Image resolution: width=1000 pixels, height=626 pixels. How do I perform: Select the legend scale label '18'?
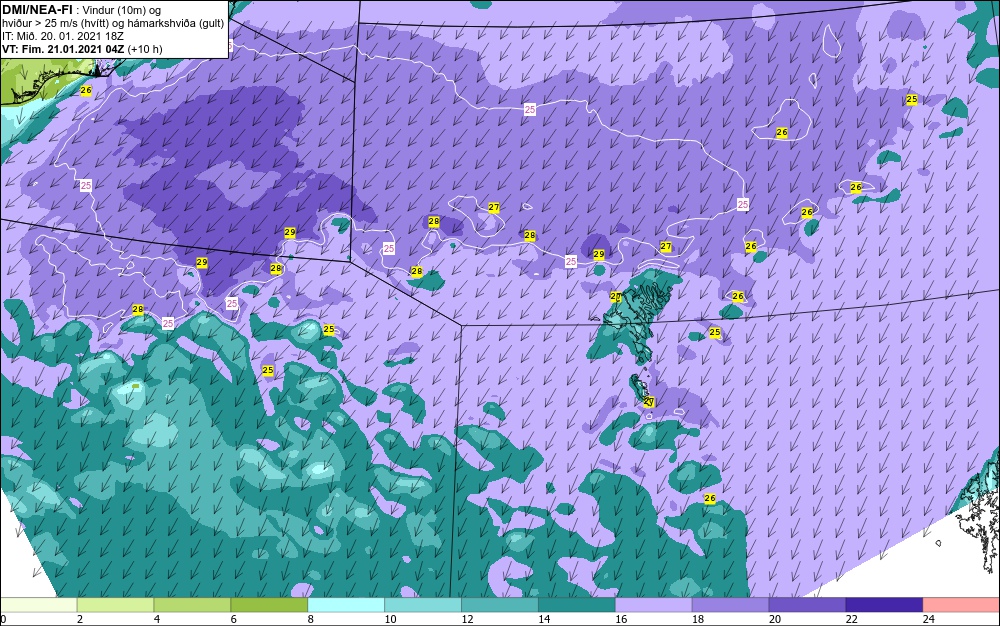(x=698, y=619)
